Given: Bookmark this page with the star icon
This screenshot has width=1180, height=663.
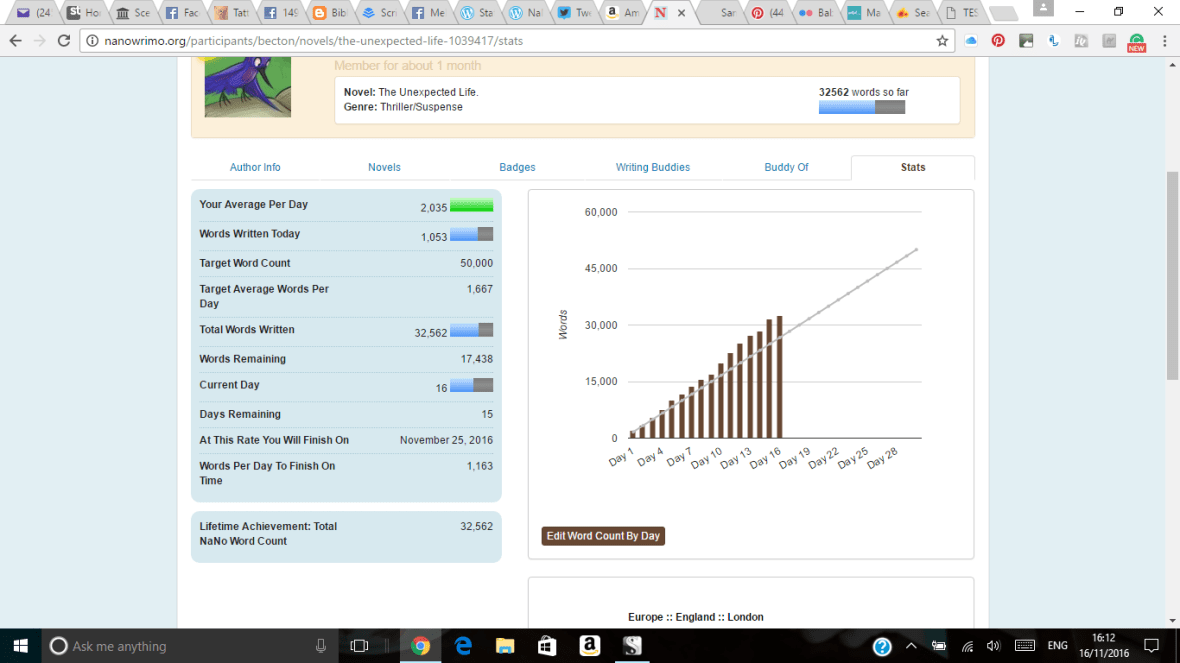Looking at the screenshot, I should (942, 41).
